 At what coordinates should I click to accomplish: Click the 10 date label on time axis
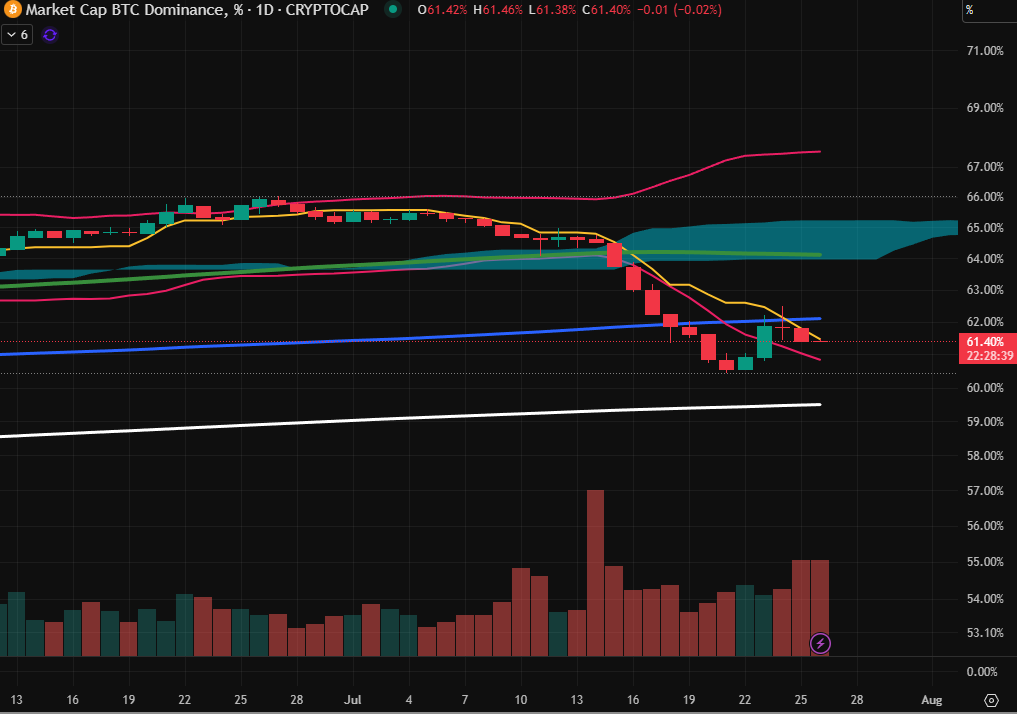tap(521, 700)
